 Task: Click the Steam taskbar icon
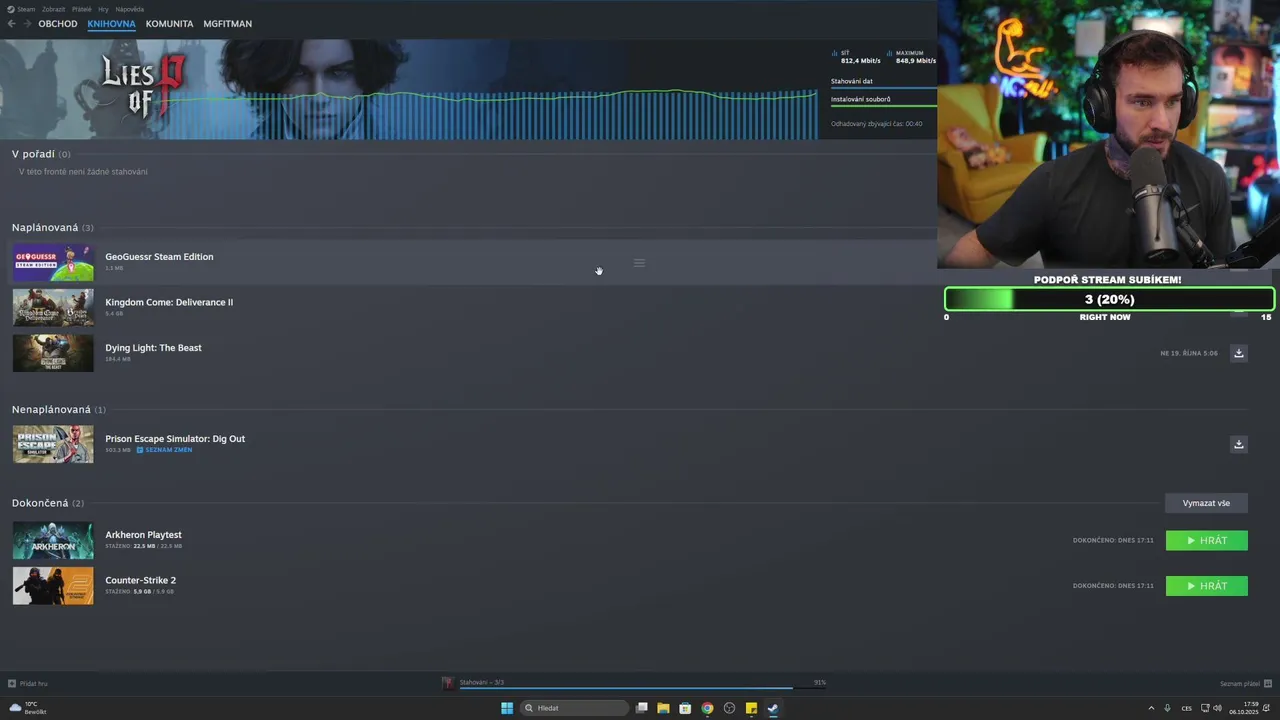(x=773, y=708)
